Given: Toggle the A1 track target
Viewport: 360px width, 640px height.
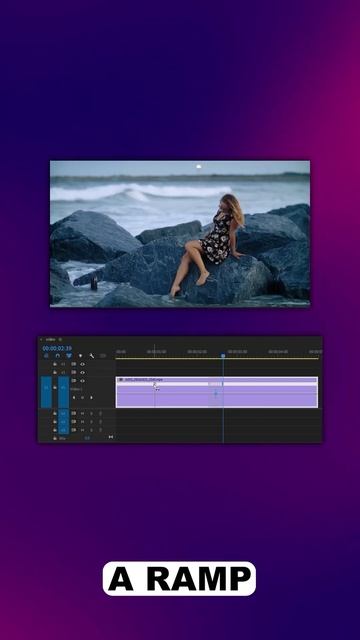Looking at the screenshot, I should (63, 413).
